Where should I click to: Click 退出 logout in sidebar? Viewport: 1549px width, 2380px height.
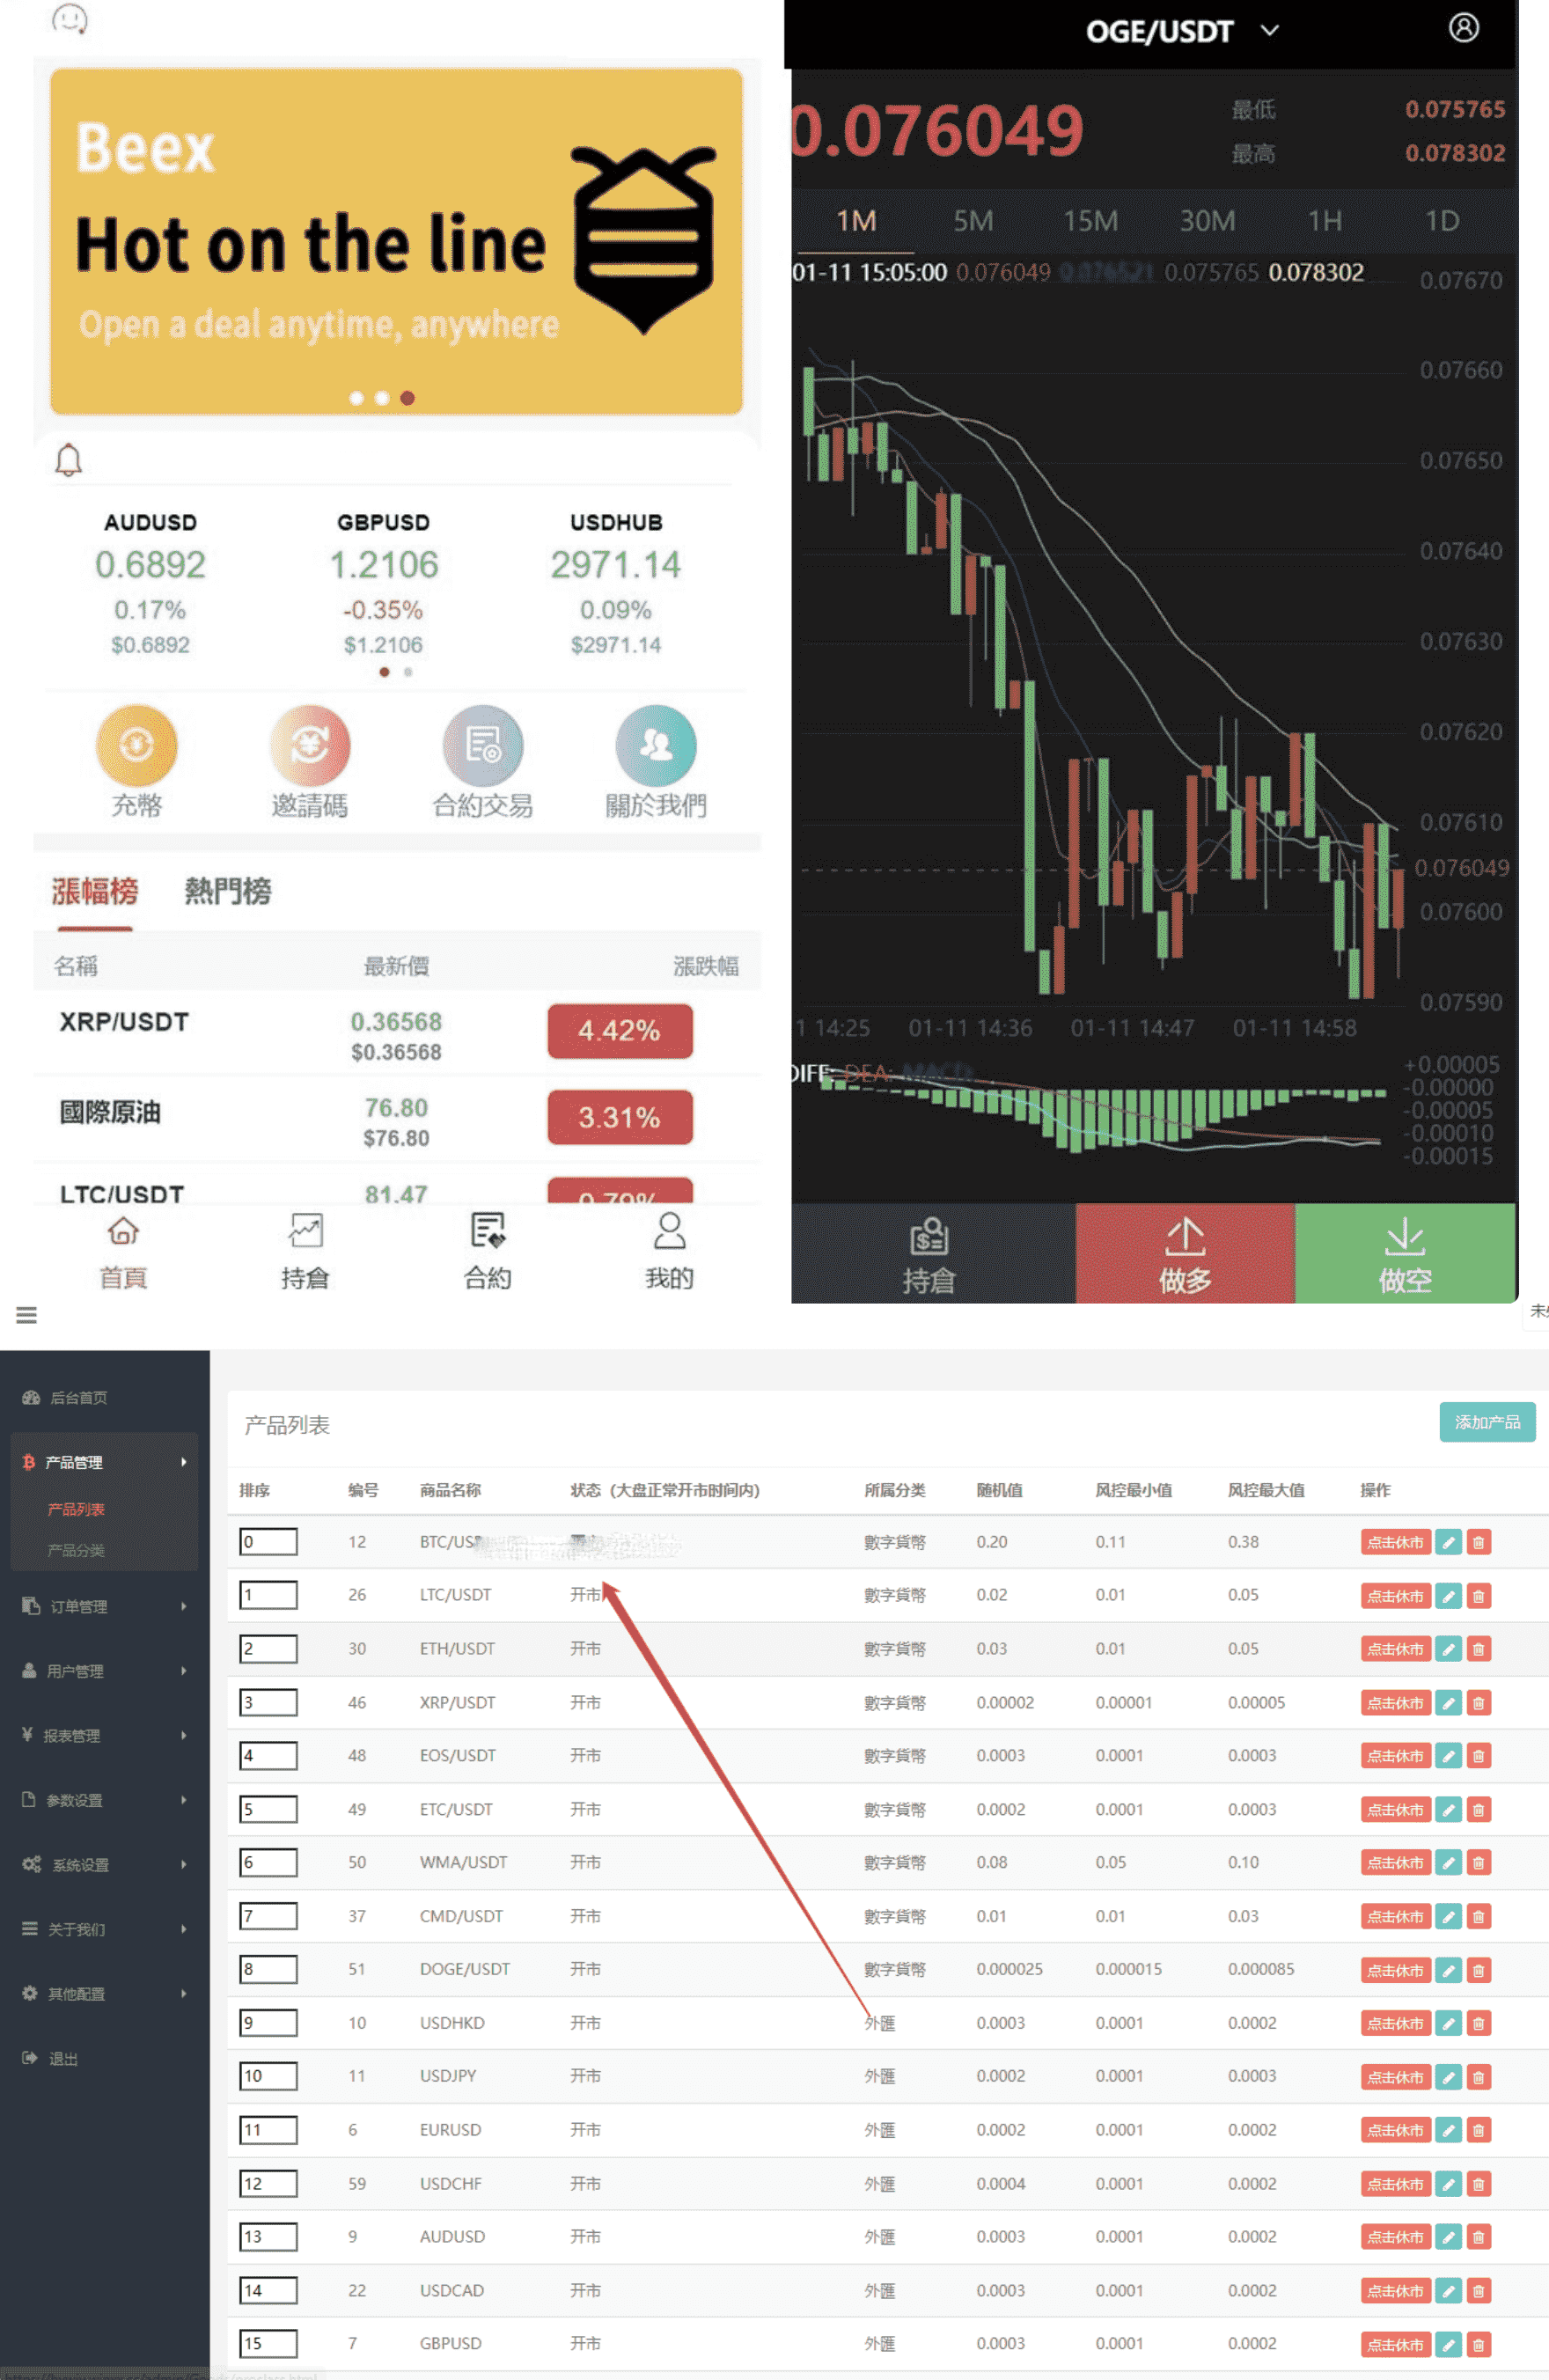[x=50, y=2058]
